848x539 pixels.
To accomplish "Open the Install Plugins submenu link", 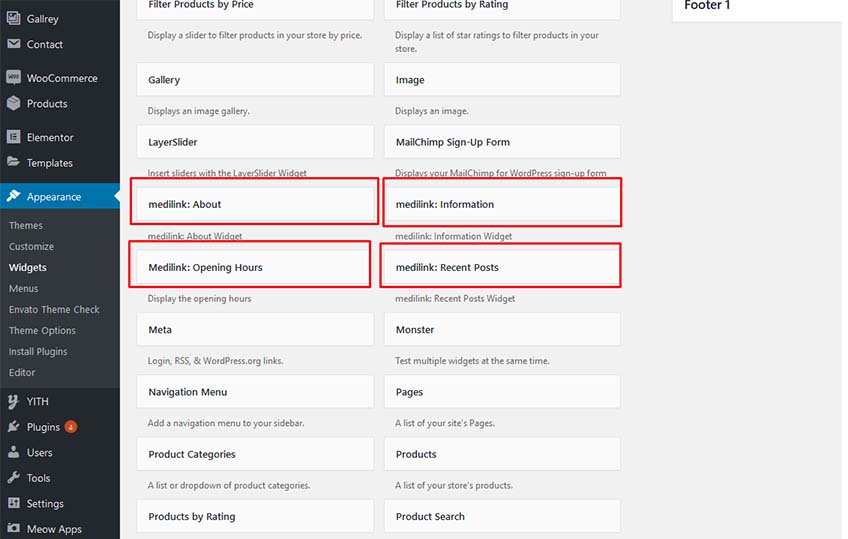I will pyautogui.click(x=38, y=351).
